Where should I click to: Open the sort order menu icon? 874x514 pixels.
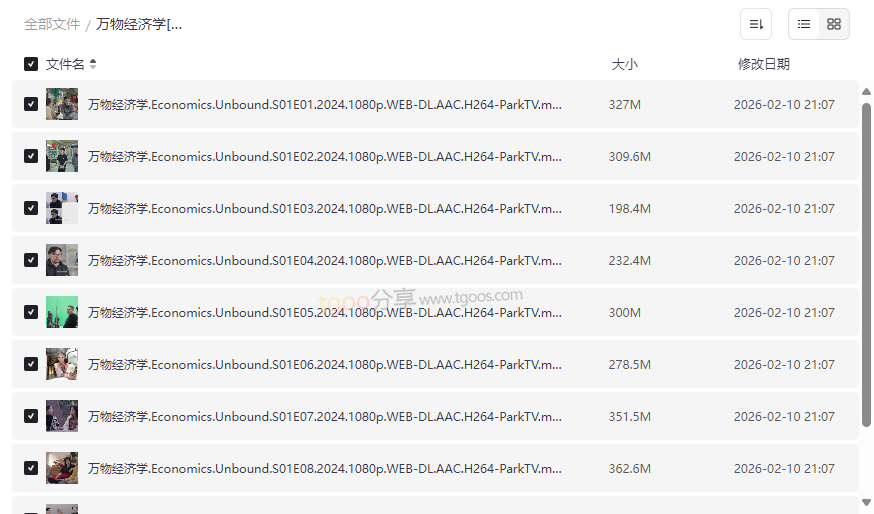(756, 24)
